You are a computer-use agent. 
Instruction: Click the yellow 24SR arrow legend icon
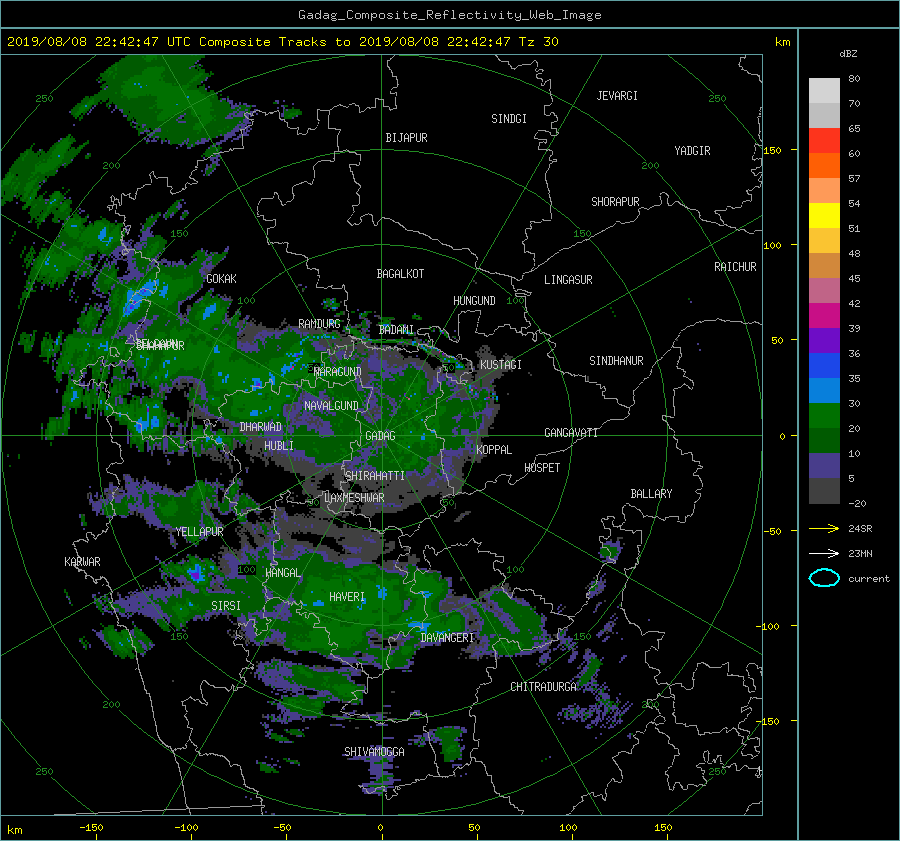click(824, 529)
